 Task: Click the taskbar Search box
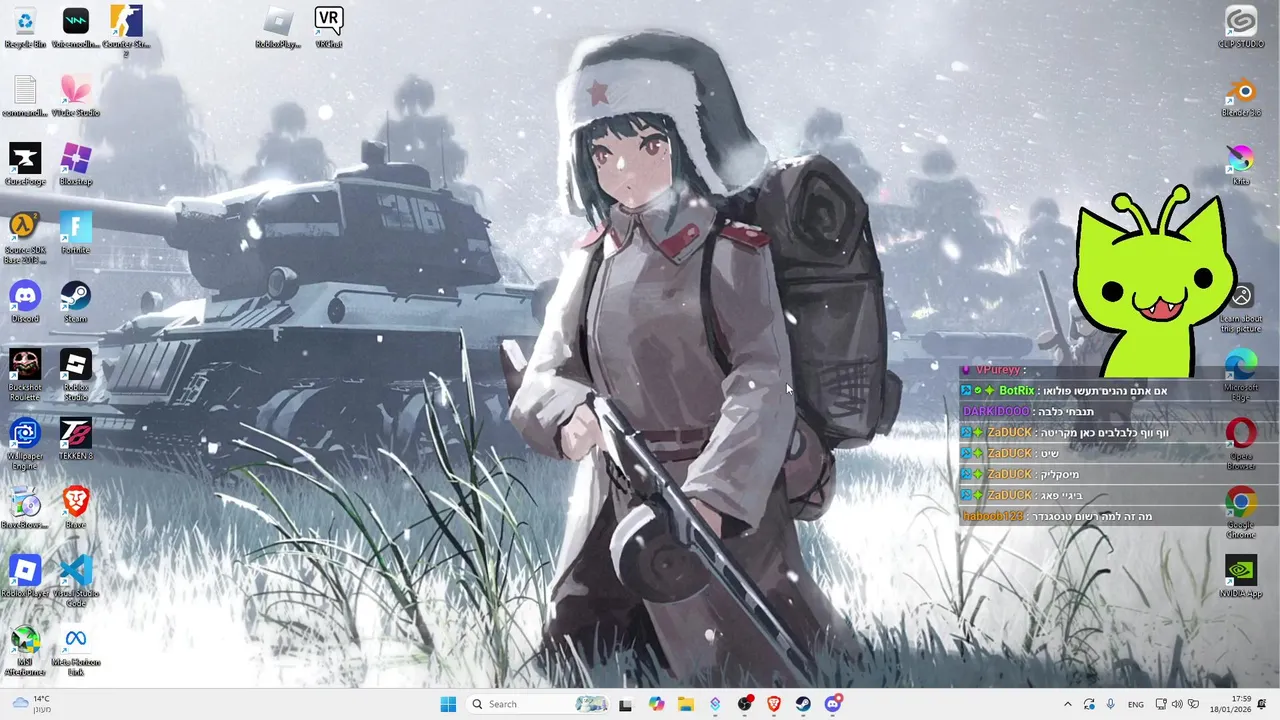(538, 704)
